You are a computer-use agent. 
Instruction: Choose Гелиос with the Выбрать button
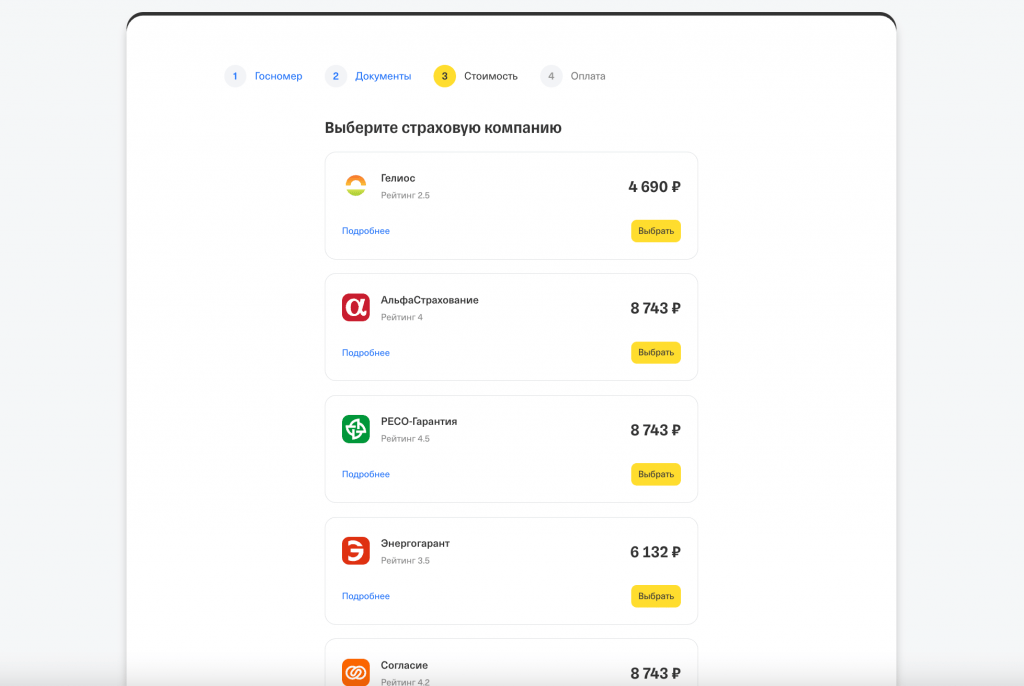click(x=656, y=231)
